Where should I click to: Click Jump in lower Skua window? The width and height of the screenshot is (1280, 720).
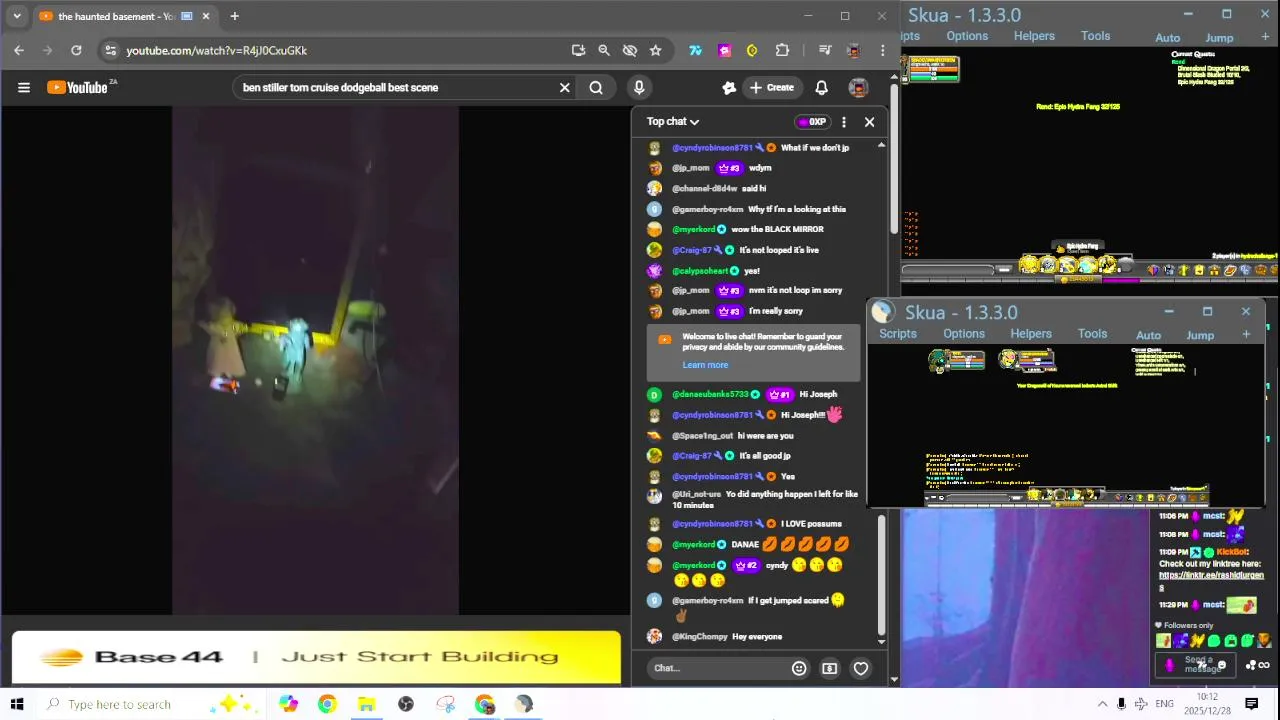pos(1200,336)
